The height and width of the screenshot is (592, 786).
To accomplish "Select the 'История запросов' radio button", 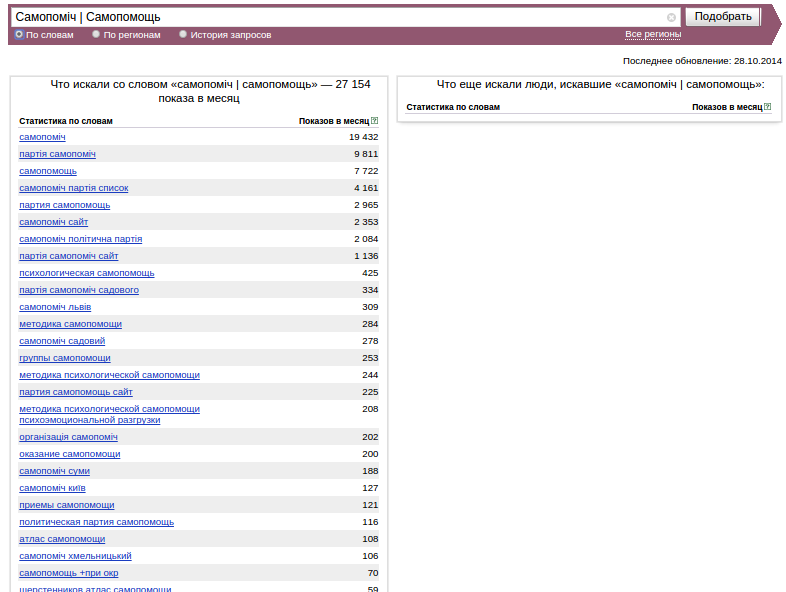I will (183, 34).
